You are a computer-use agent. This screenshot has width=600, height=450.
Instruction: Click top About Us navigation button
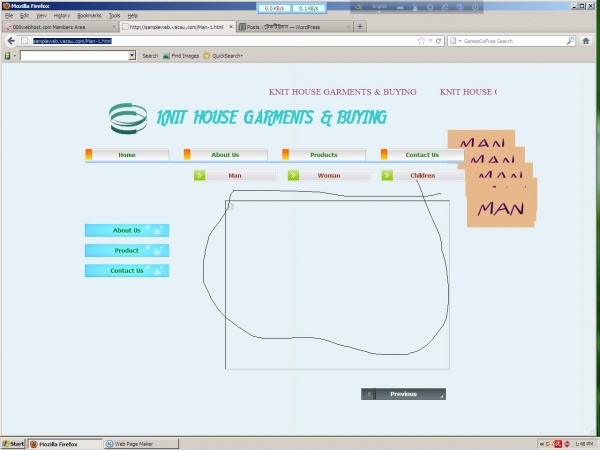(225, 155)
